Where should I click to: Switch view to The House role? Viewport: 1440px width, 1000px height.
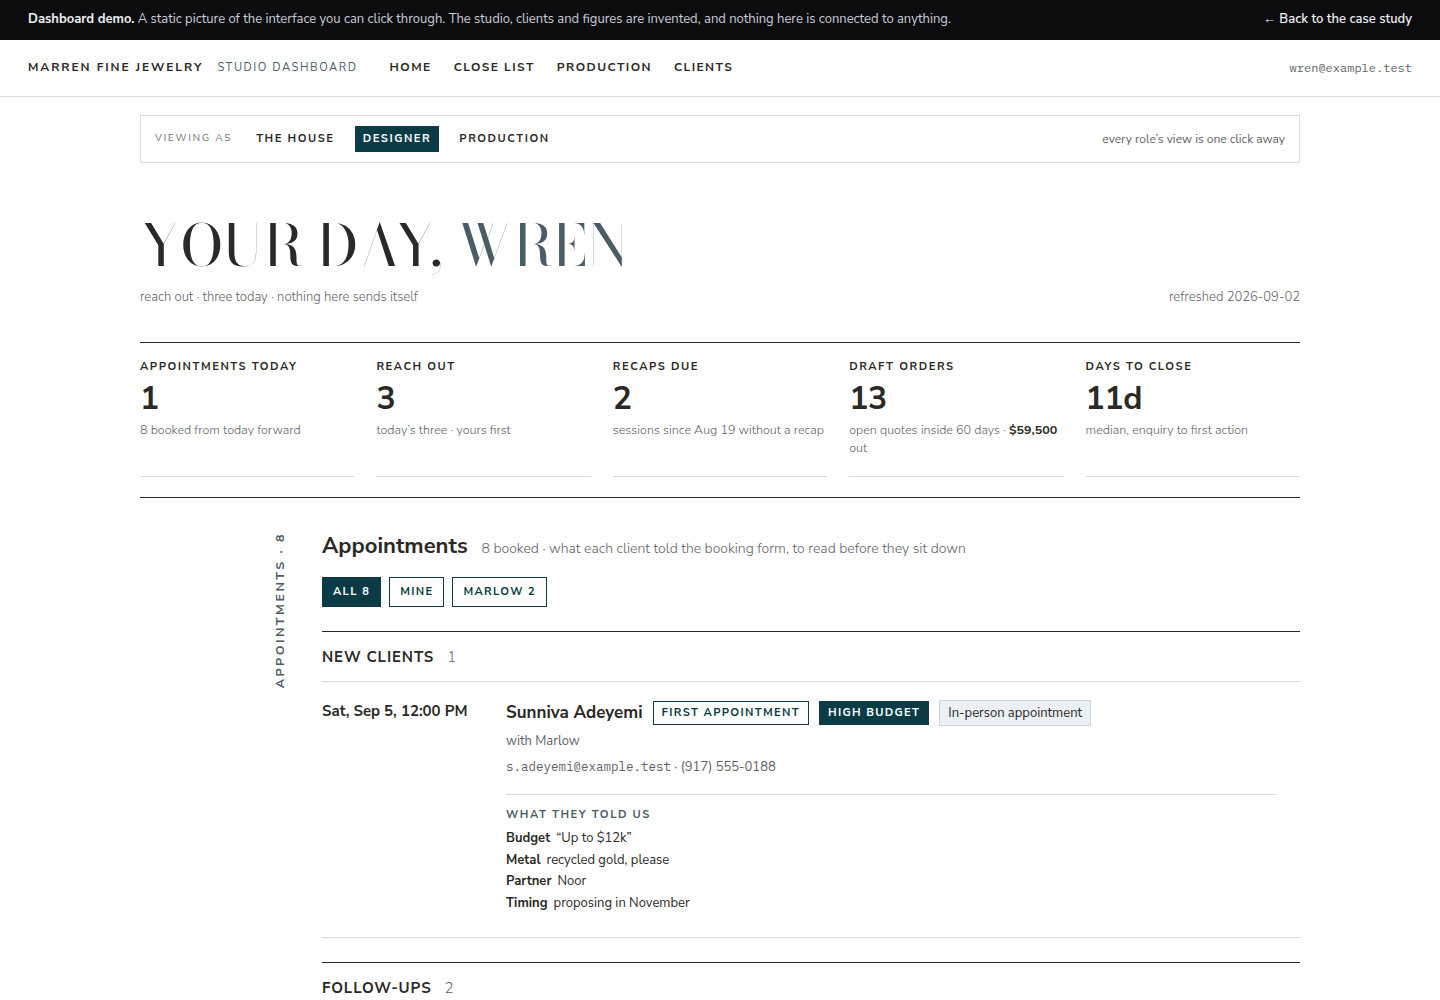pyautogui.click(x=295, y=138)
